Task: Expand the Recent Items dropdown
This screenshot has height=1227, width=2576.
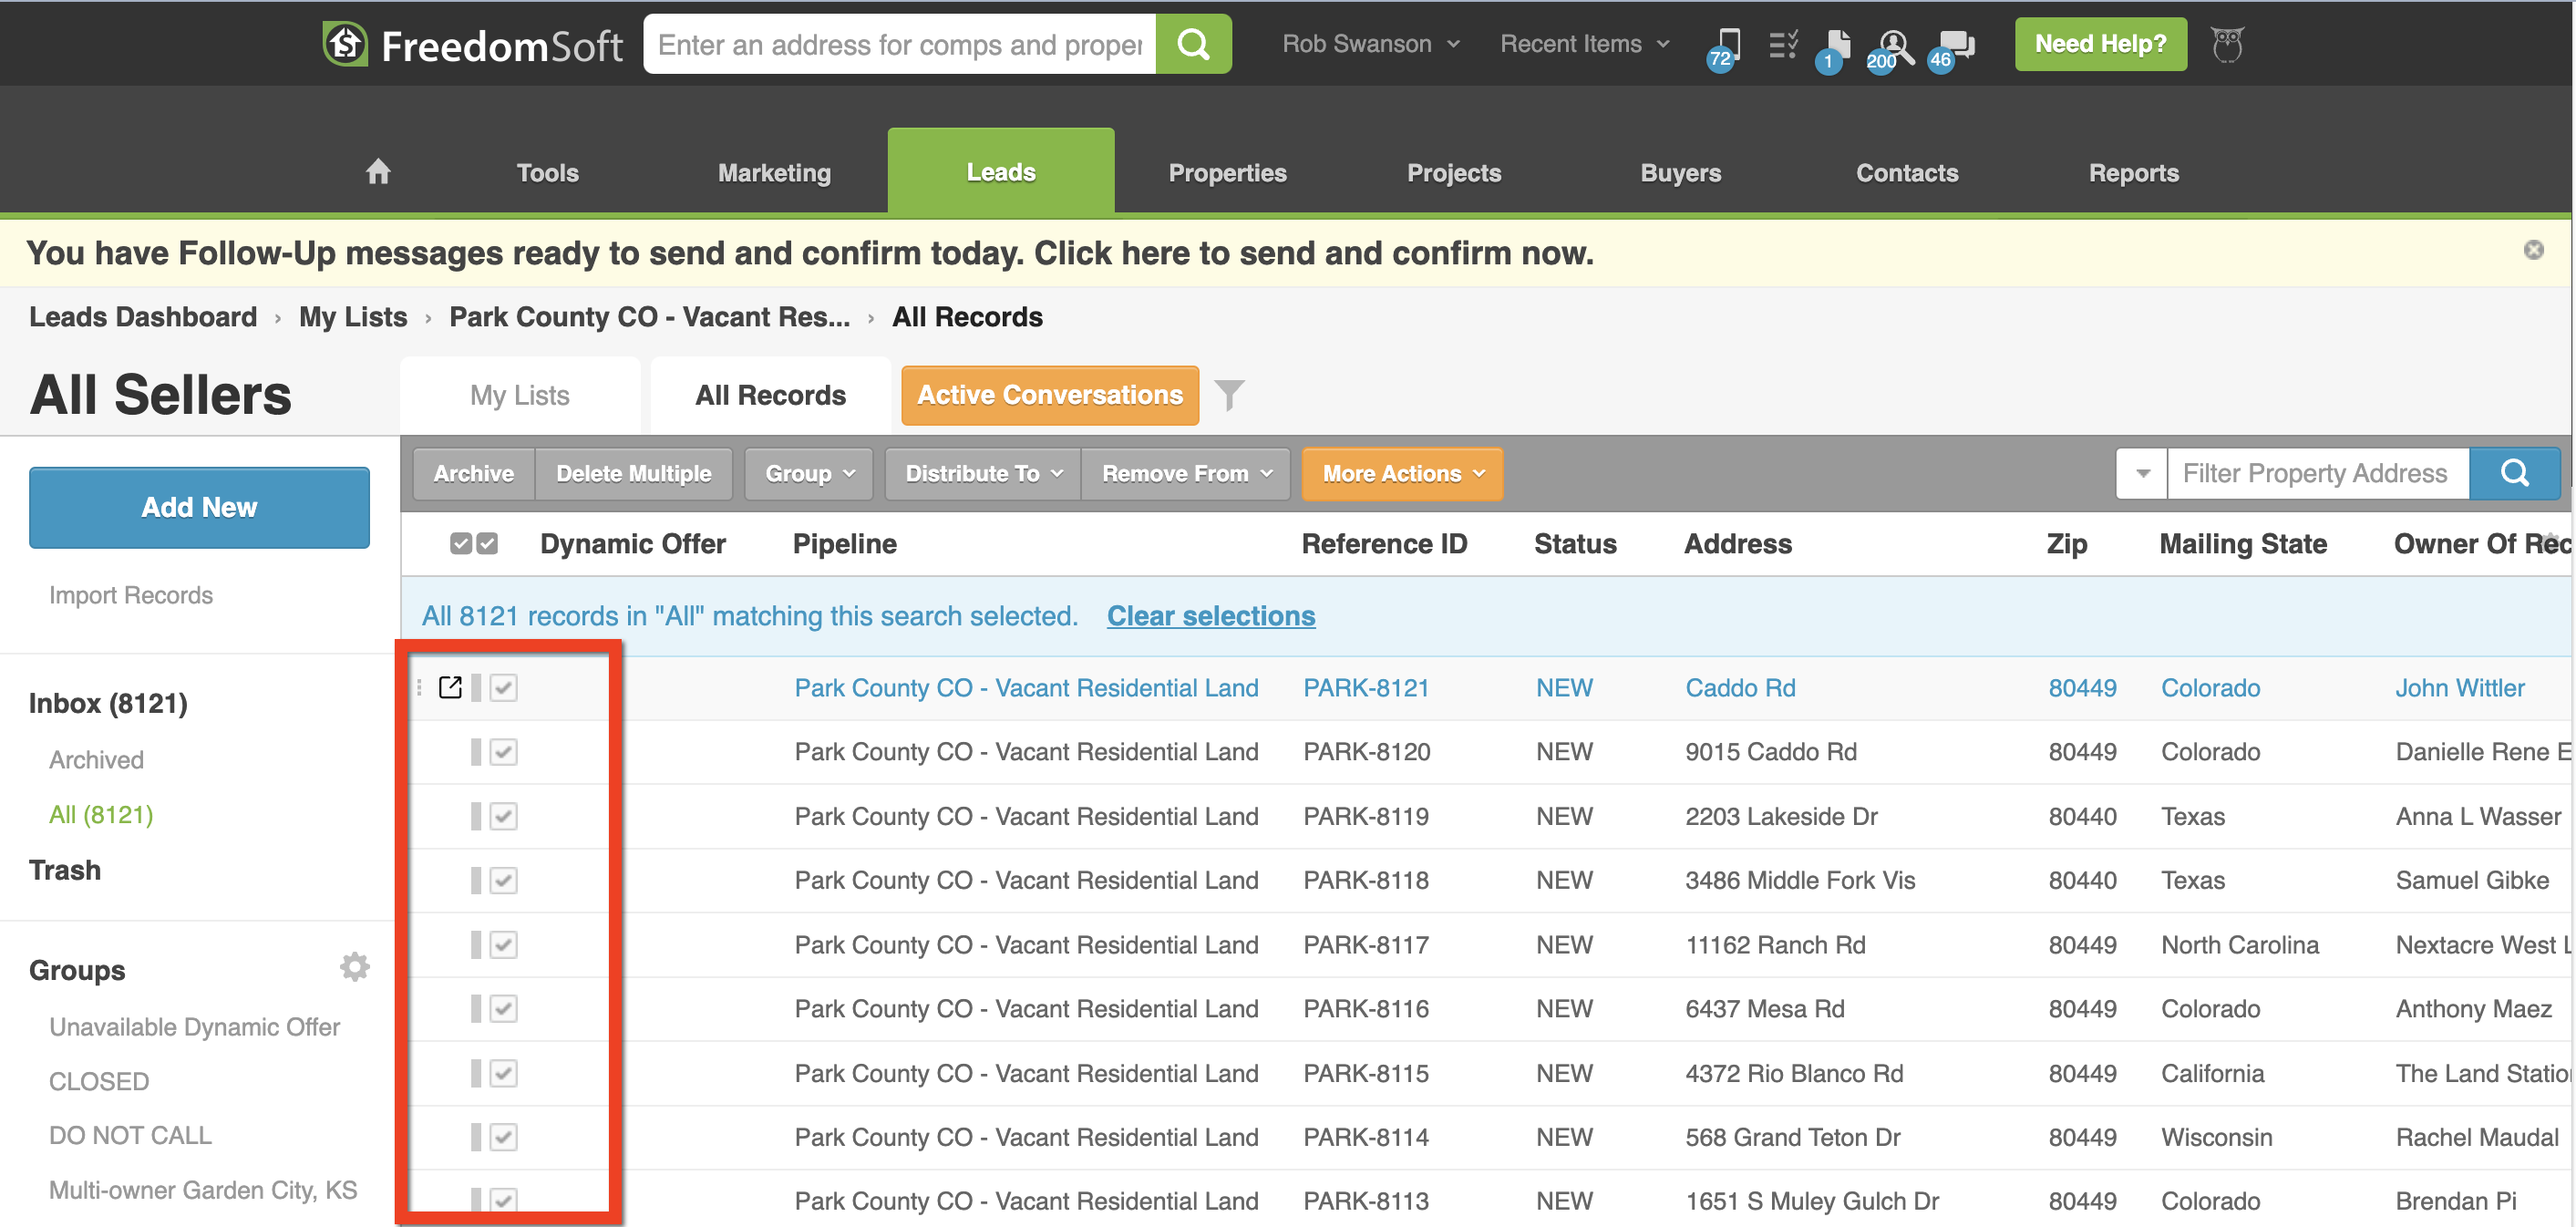Action: (x=1584, y=44)
